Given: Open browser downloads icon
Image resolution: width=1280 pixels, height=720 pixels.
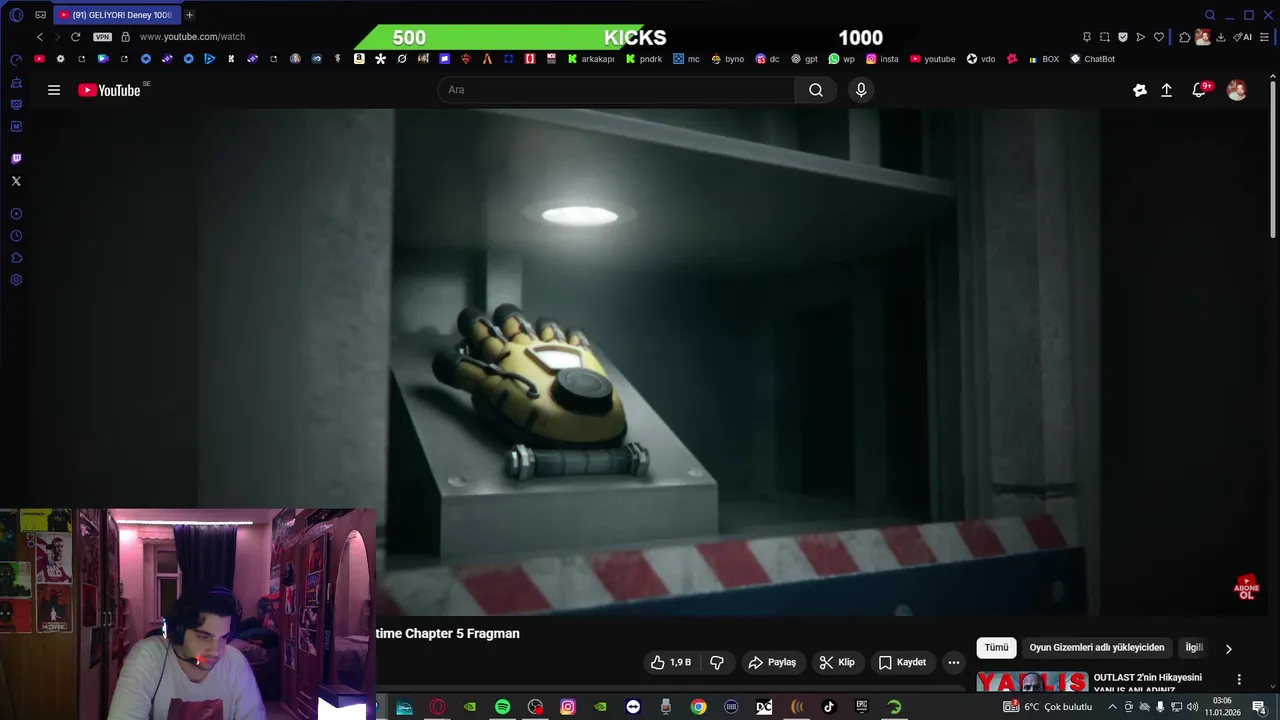Looking at the screenshot, I should click(x=1221, y=37).
